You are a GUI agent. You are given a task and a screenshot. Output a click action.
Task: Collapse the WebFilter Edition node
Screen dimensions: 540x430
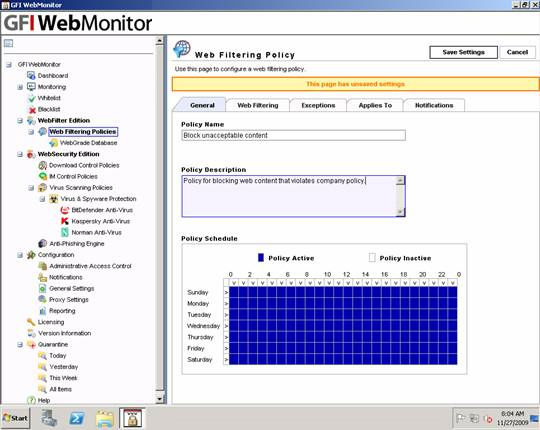(x=20, y=120)
